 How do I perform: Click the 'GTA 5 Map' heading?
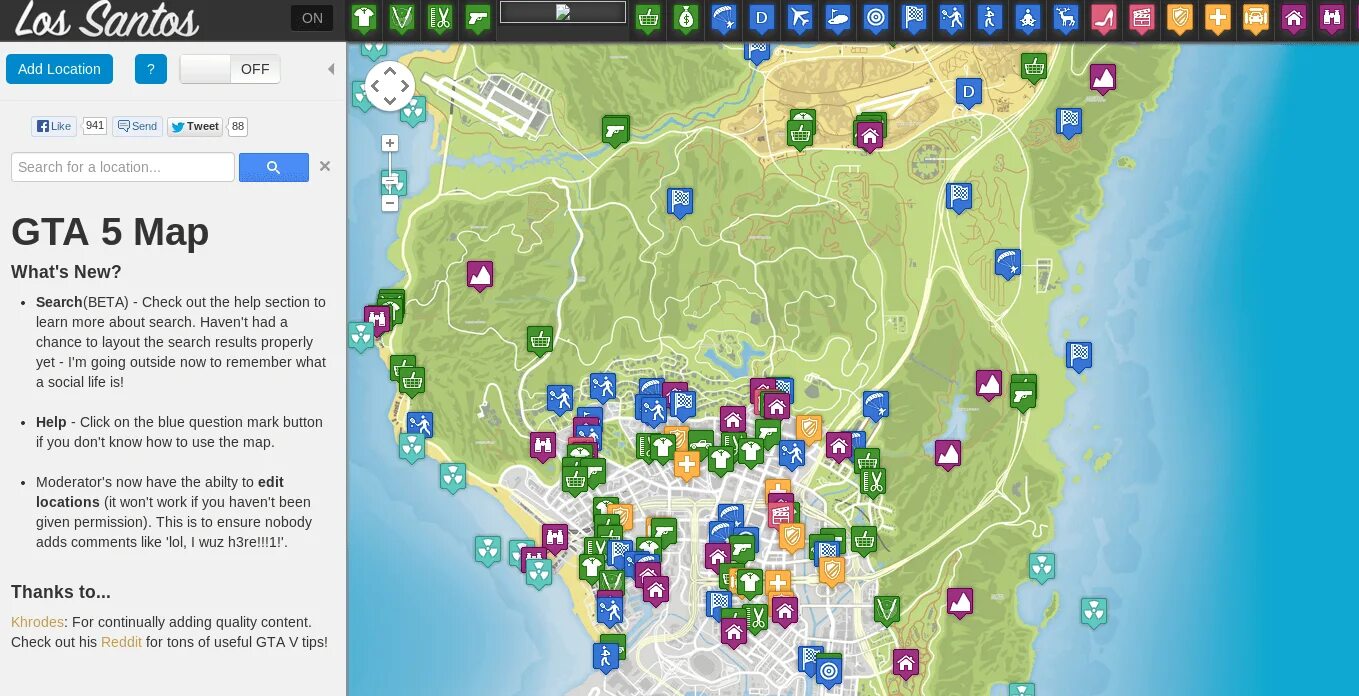tap(110, 232)
